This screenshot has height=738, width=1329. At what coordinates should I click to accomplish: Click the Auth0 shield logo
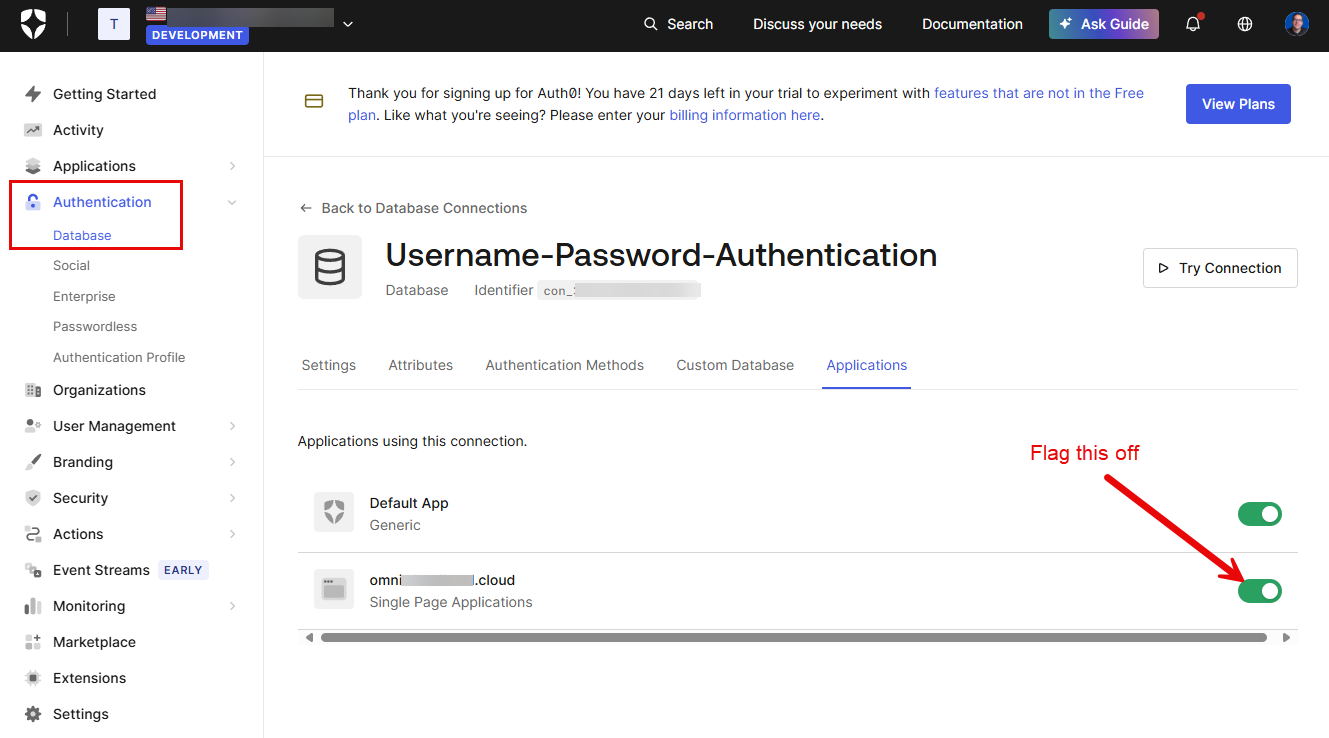point(33,24)
